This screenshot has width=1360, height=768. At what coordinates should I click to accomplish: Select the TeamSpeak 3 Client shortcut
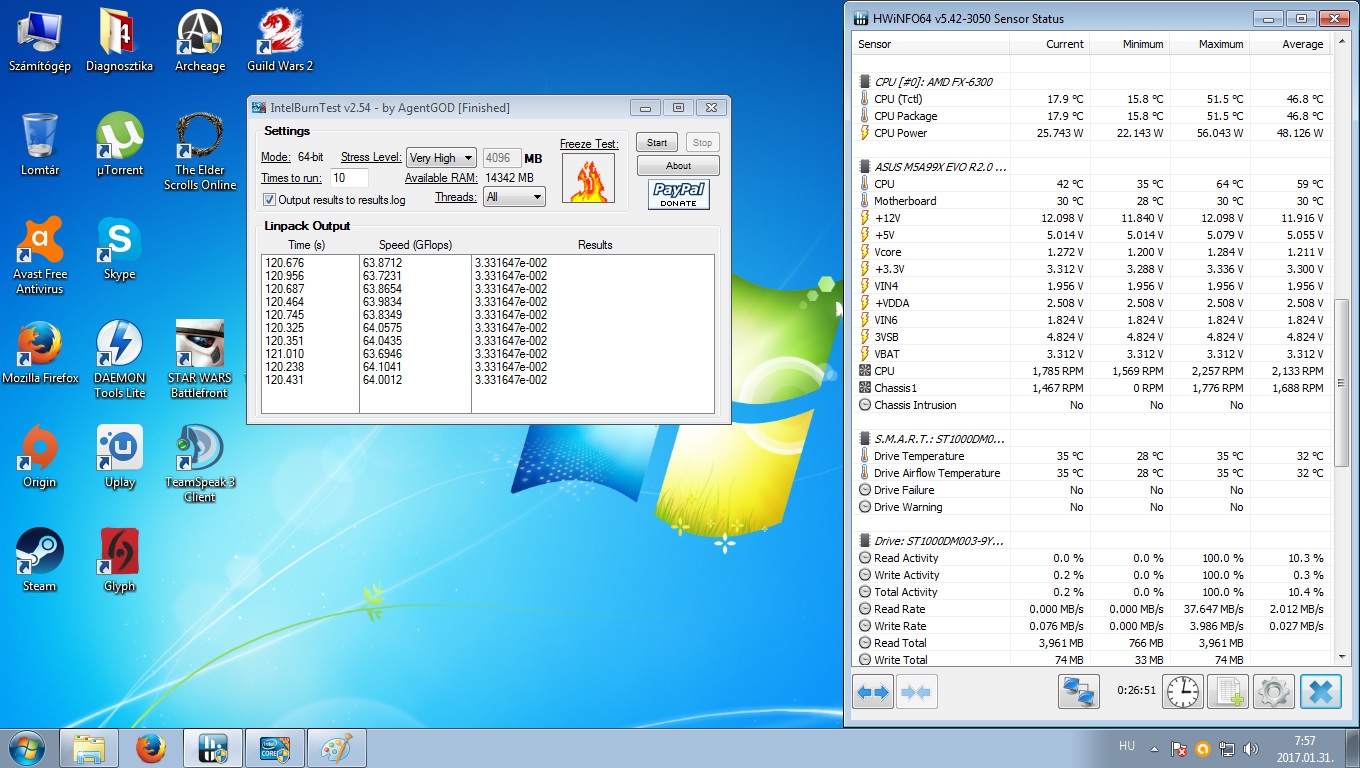pos(200,463)
